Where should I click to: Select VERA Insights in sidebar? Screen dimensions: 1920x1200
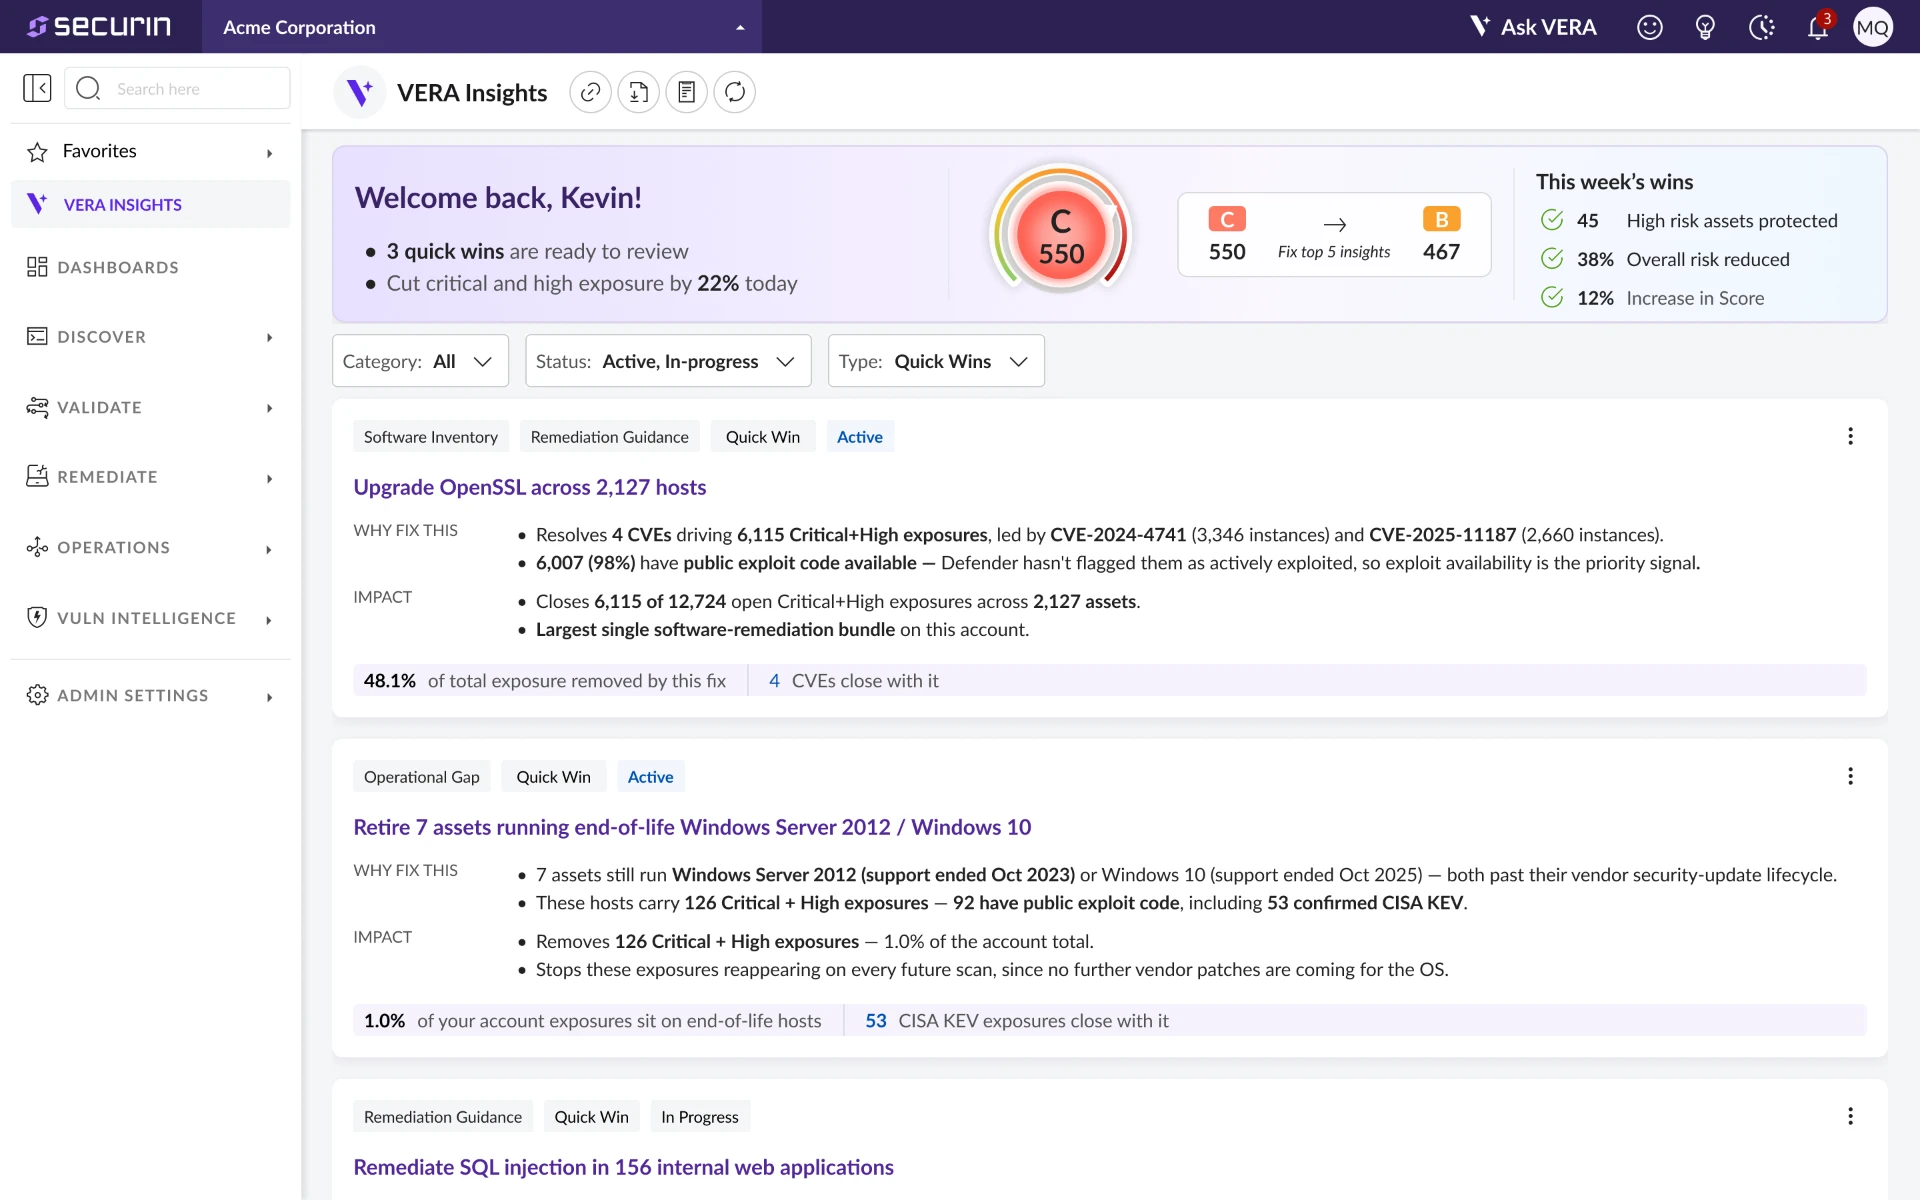pos(150,204)
